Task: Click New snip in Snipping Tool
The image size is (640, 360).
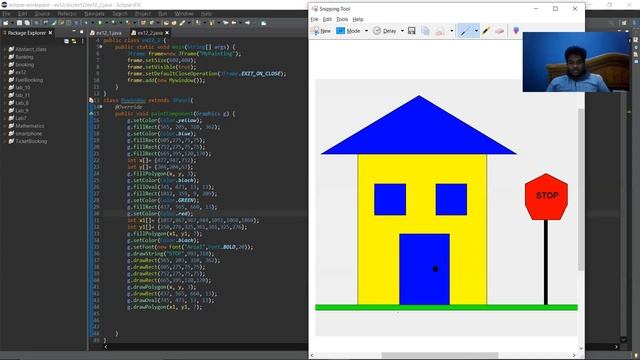Action: 321,31
